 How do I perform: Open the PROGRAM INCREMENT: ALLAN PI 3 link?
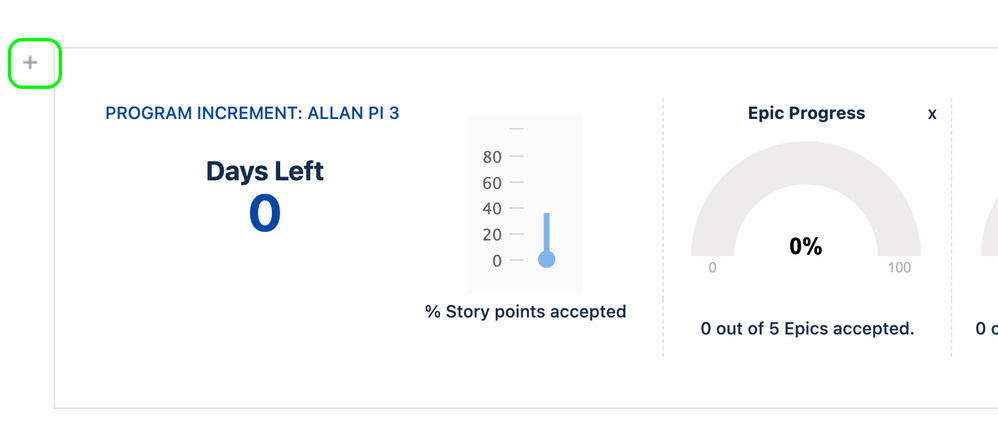click(x=252, y=113)
